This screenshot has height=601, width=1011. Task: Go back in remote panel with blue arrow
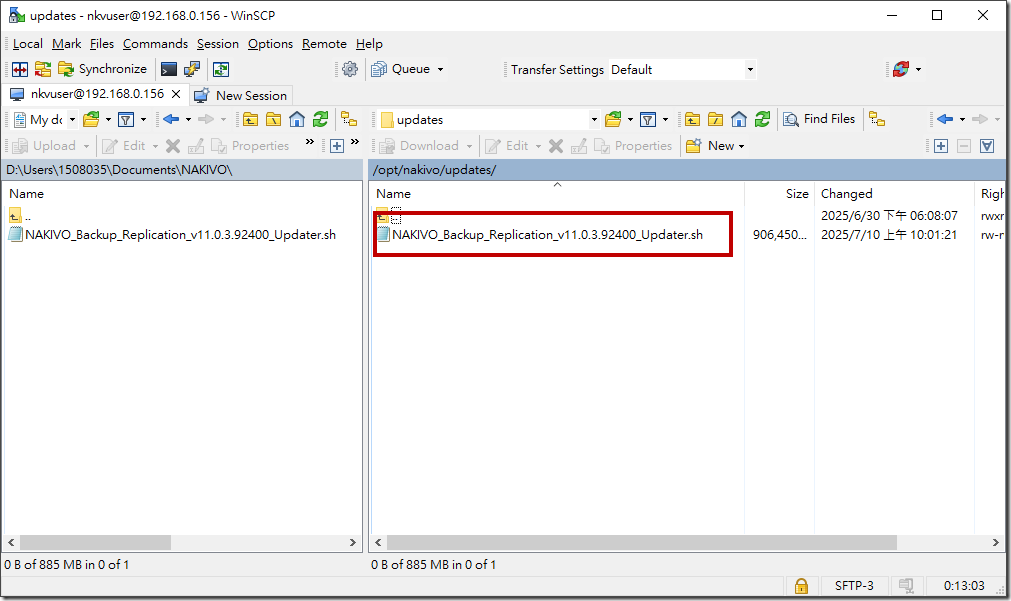point(945,119)
